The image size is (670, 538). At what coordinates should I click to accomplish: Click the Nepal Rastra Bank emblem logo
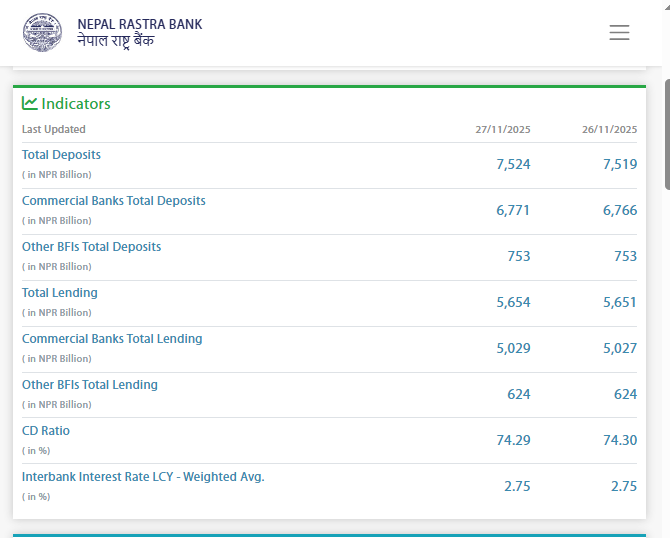[x=42, y=32]
